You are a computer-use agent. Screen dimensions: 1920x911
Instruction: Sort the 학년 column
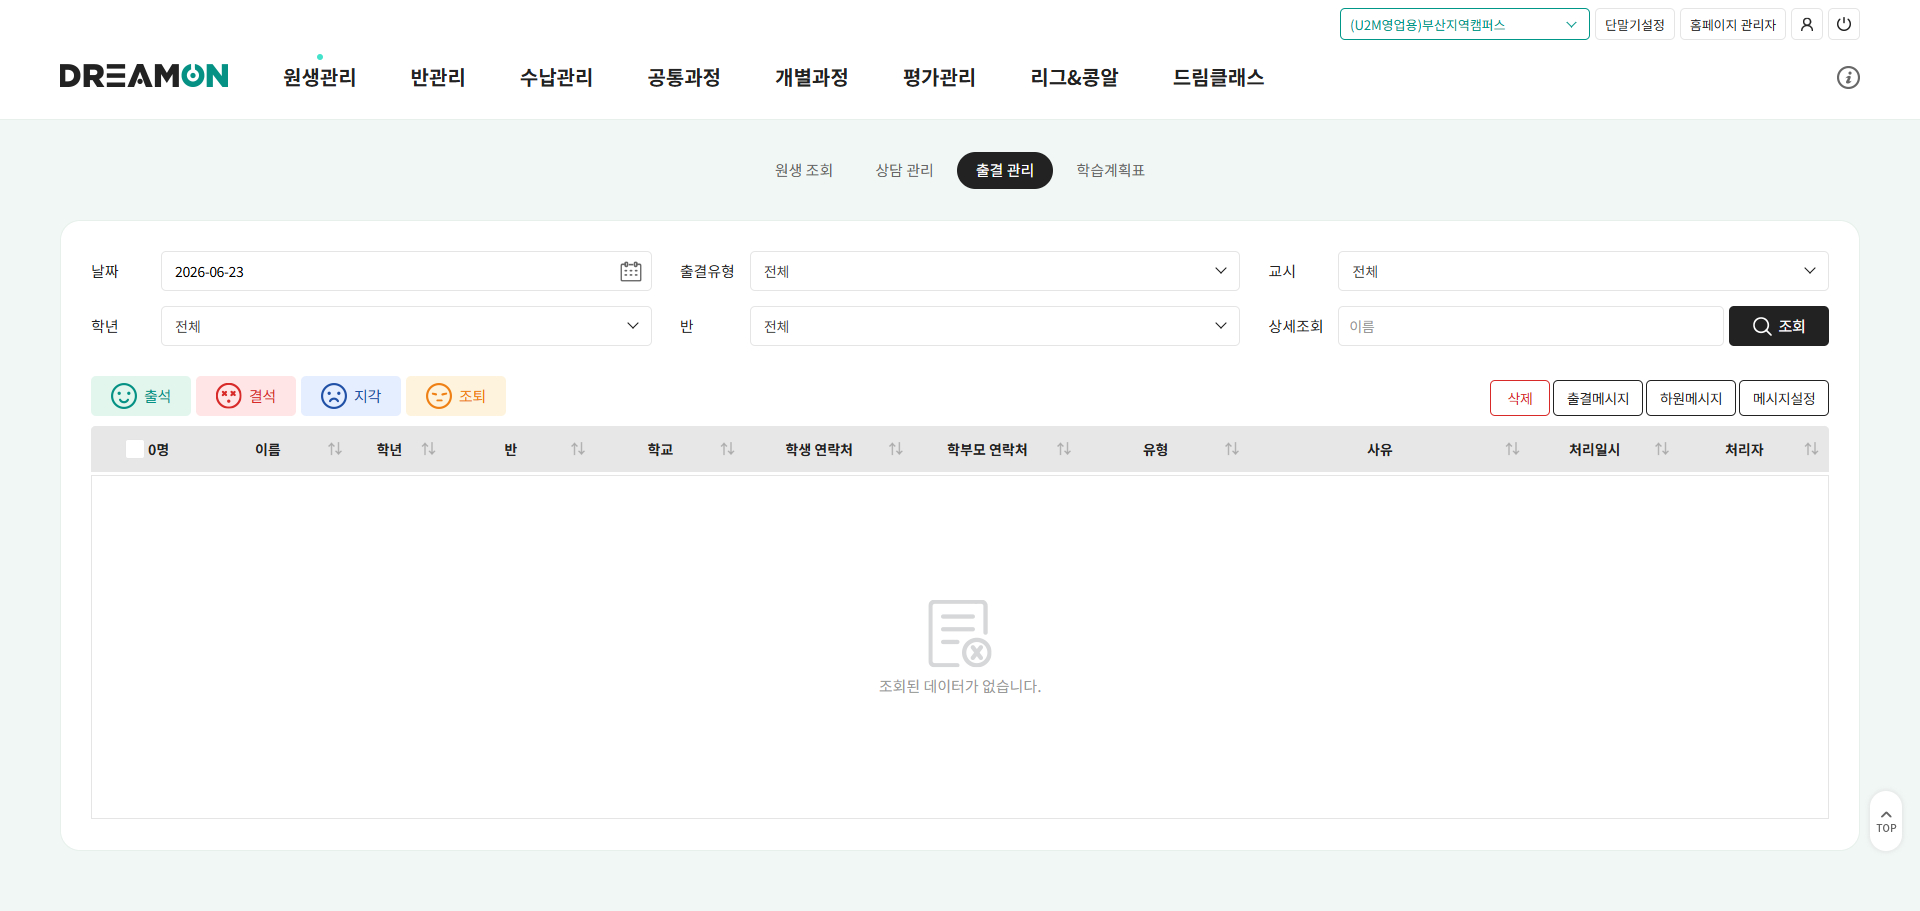(428, 449)
